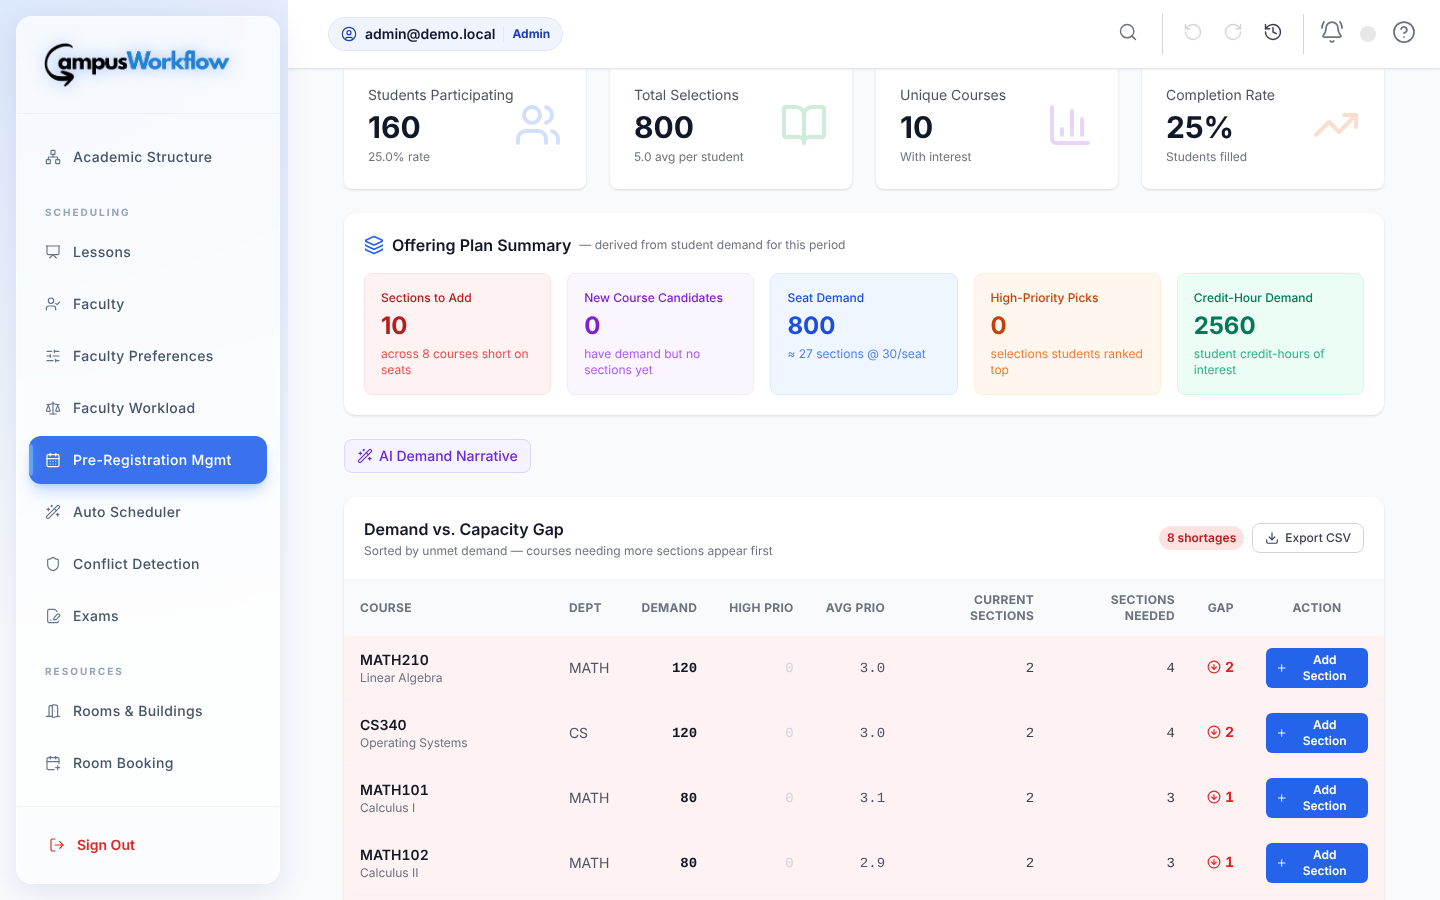Click the AI Demand Narrative button
Screen dimensions: 1440x900
pos(437,456)
